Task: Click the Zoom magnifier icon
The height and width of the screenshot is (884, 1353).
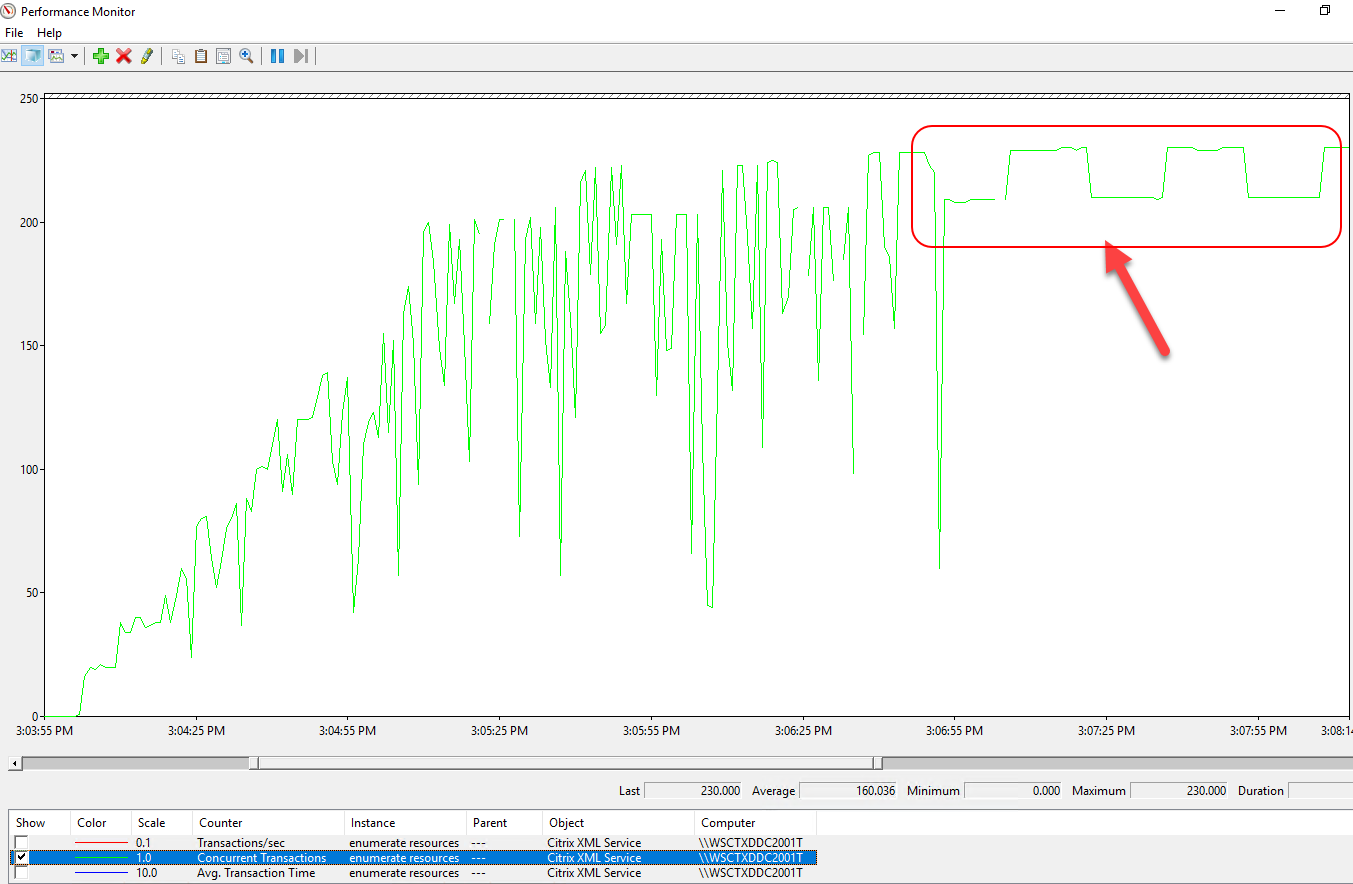Action: [246, 56]
